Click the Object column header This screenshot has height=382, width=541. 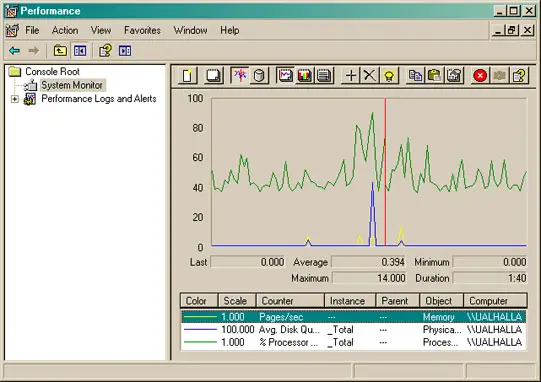click(441, 301)
